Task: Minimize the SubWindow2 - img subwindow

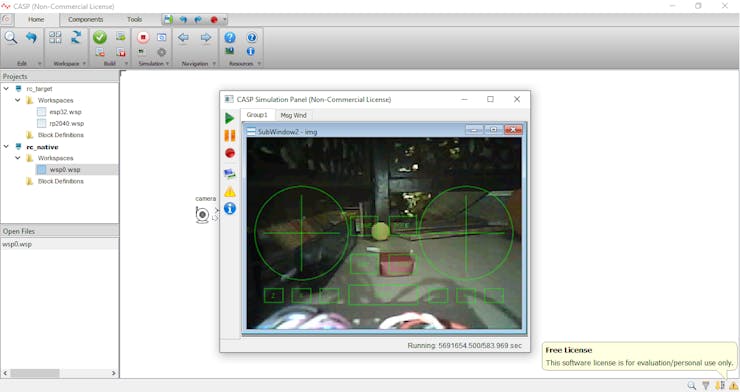Action: (474, 130)
